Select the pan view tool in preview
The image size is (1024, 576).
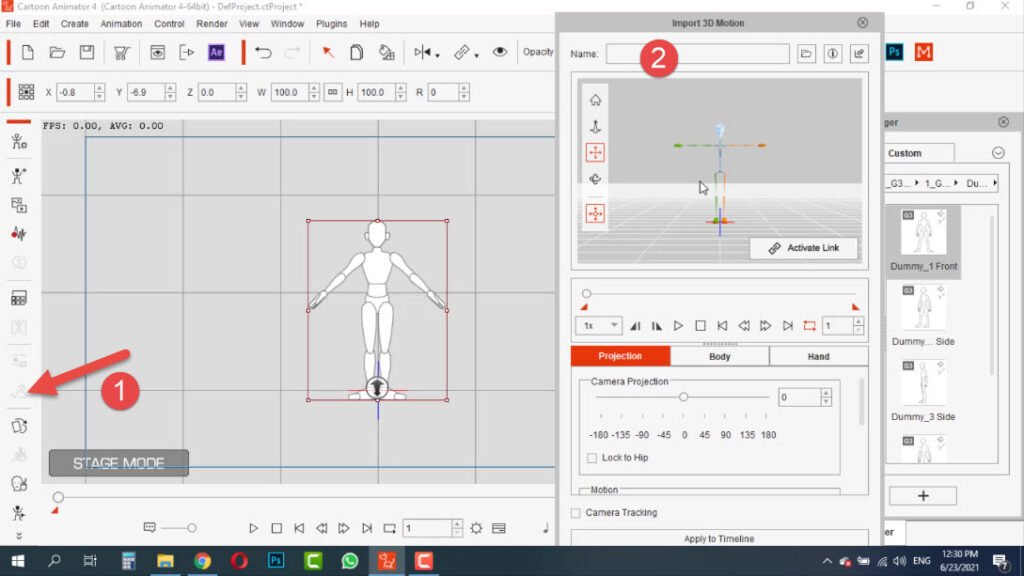coord(595,152)
